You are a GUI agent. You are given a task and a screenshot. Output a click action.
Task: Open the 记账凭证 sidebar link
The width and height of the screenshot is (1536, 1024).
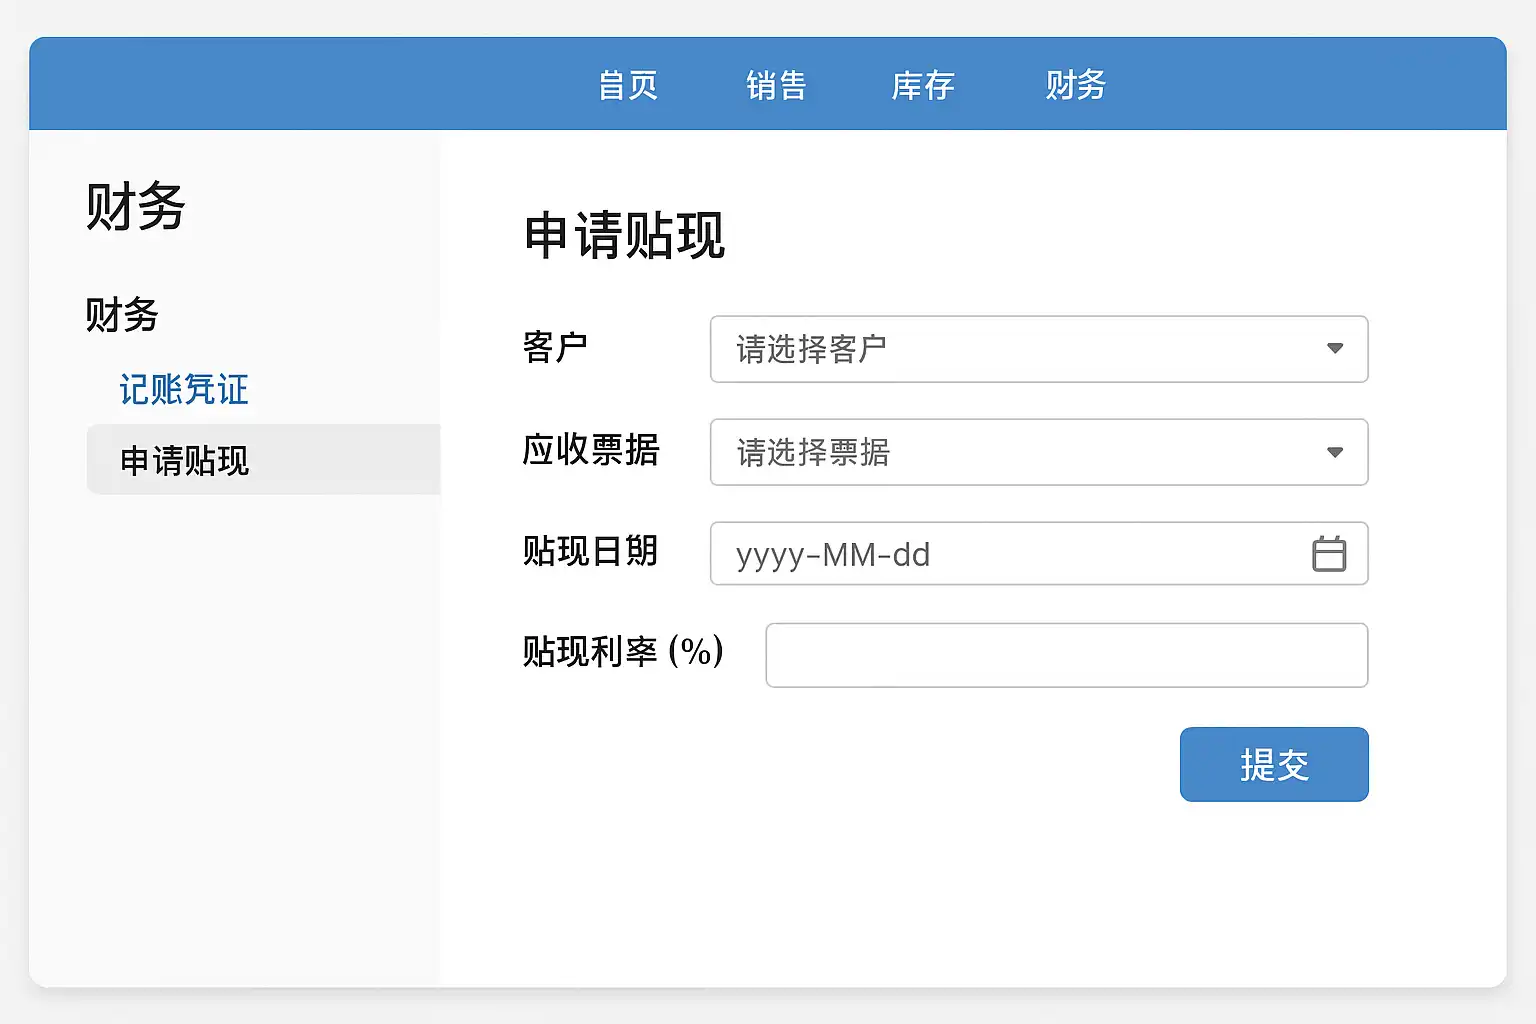click(x=184, y=390)
